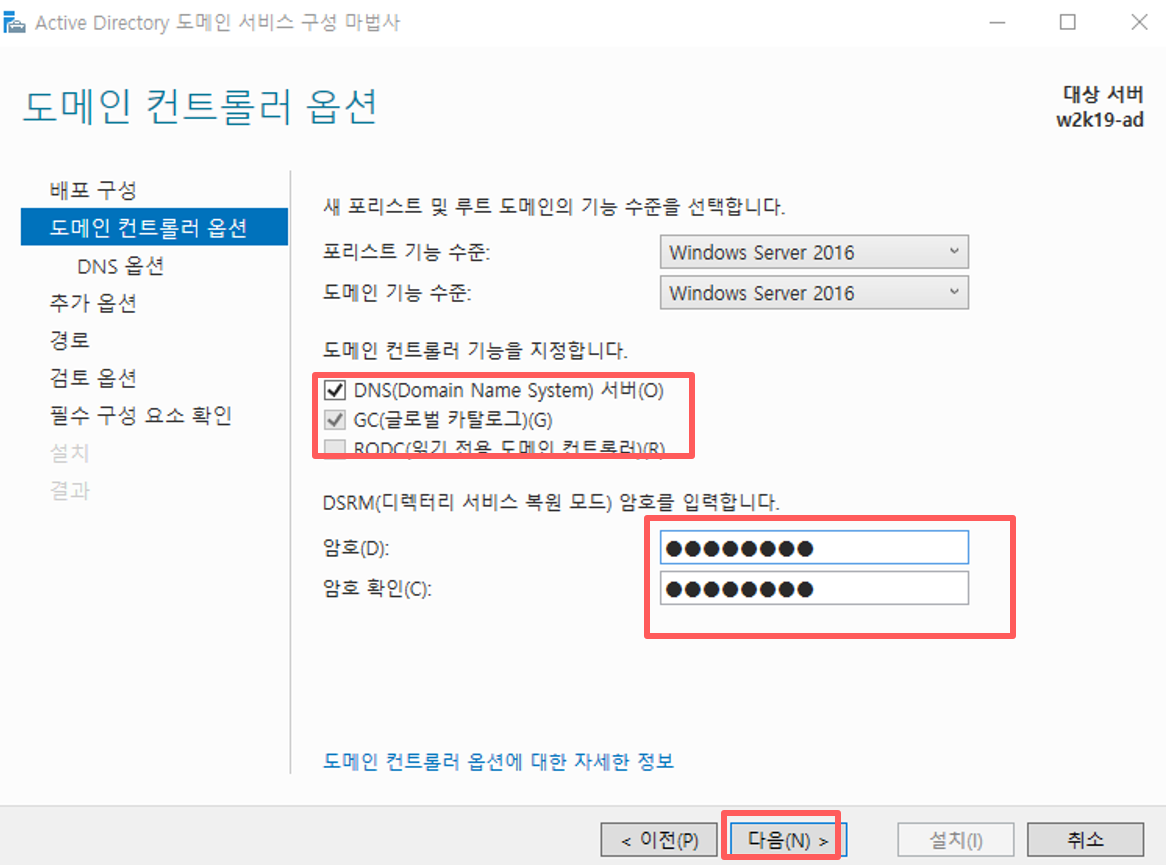Image resolution: width=1166 pixels, height=865 pixels.
Task: Go to 필수 구성 요소 확인 step
Action: [x=141, y=414]
